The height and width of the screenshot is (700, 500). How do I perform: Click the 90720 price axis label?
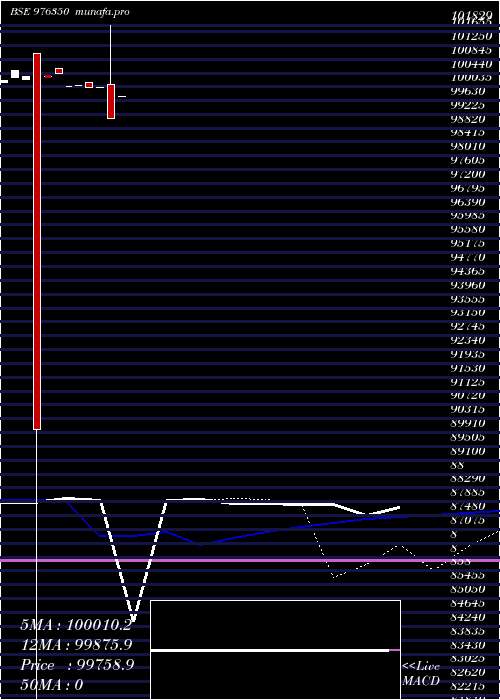pos(468,396)
